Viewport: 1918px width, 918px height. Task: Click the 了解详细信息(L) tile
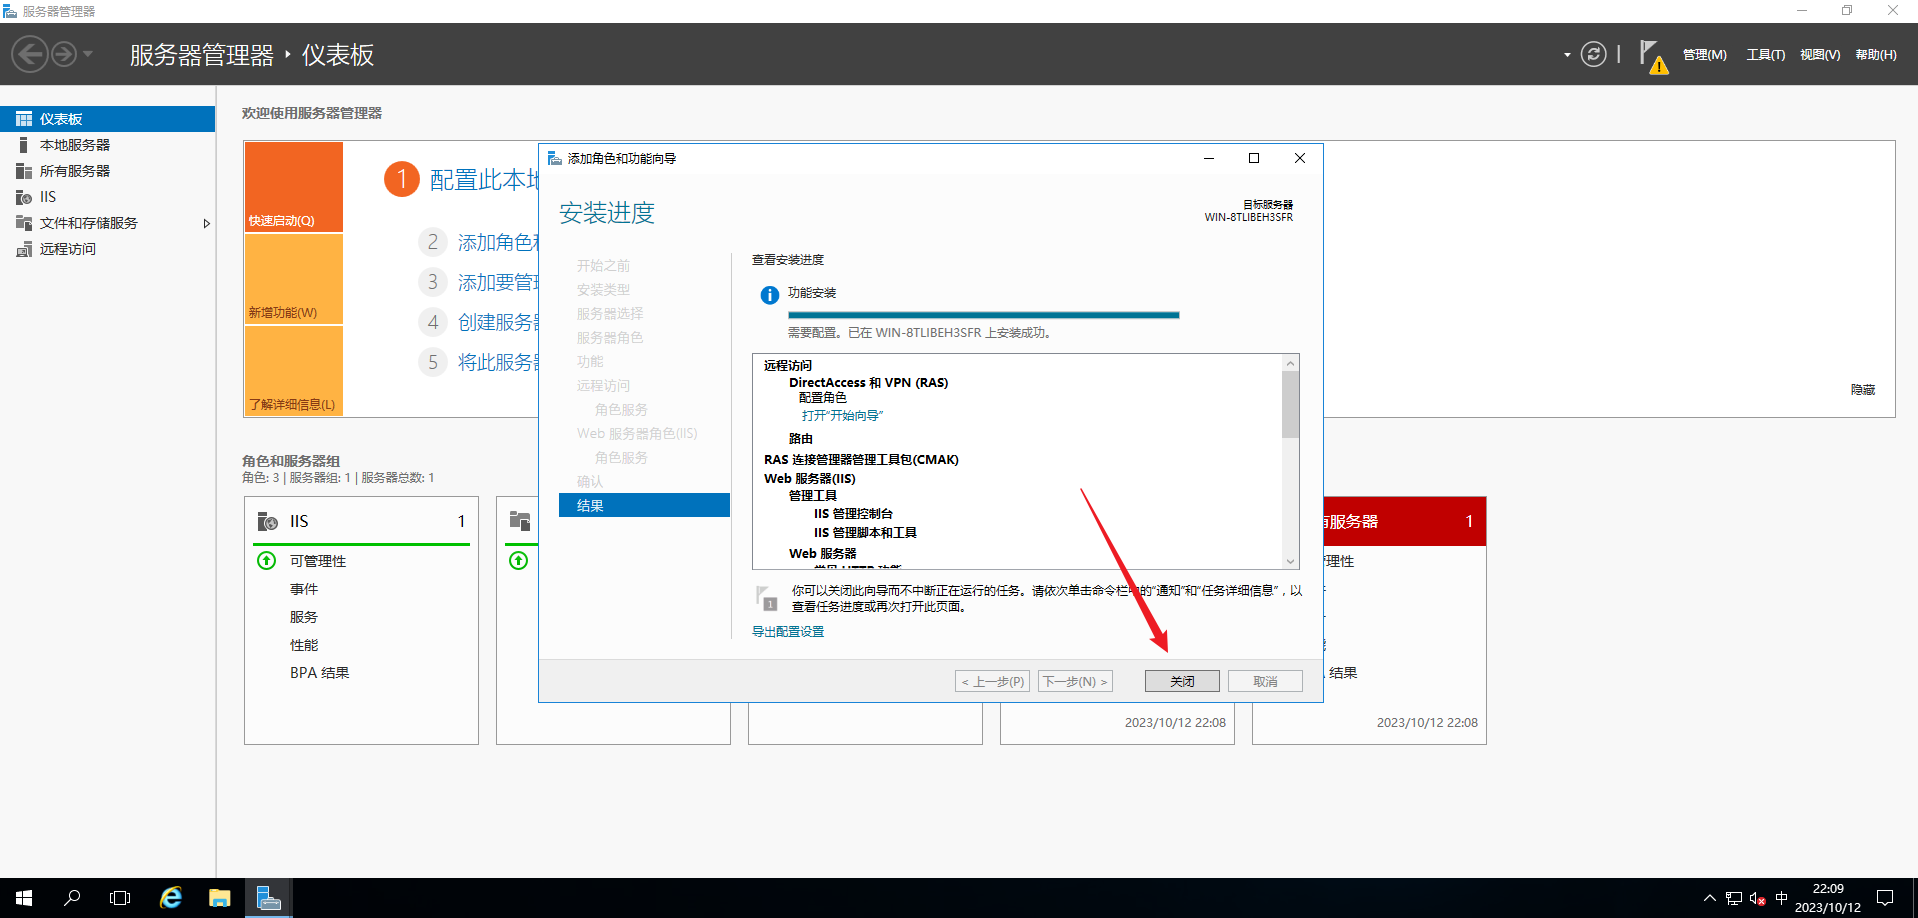(x=294, y=371)
